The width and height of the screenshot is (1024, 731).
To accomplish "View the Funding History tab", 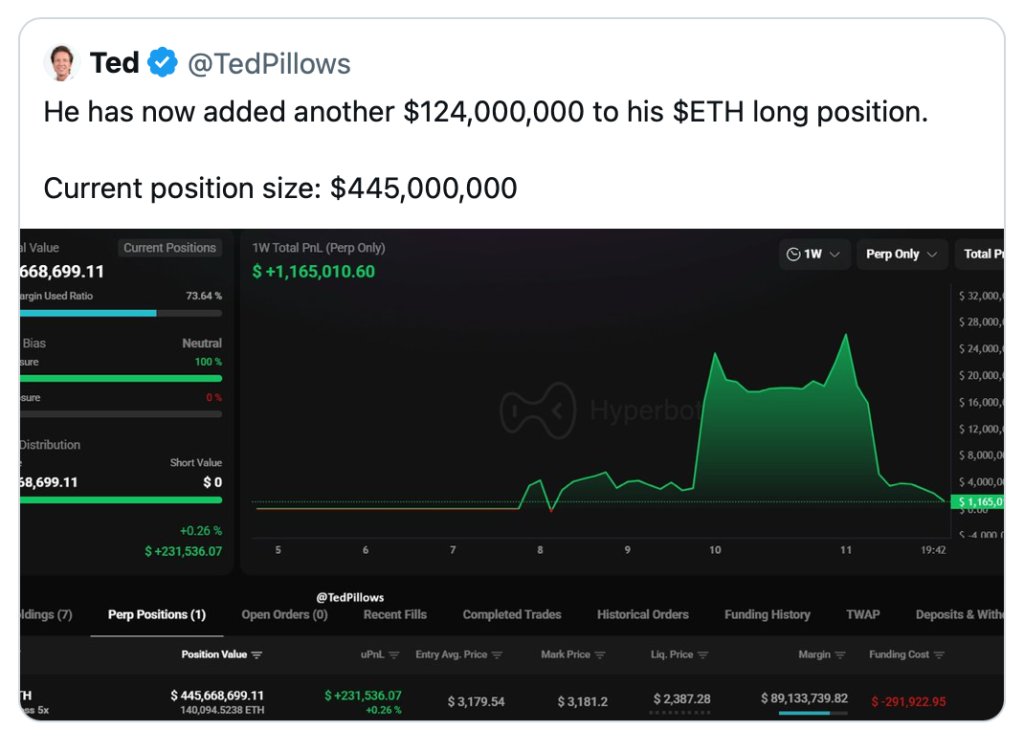I will click(x=767, y=615).
